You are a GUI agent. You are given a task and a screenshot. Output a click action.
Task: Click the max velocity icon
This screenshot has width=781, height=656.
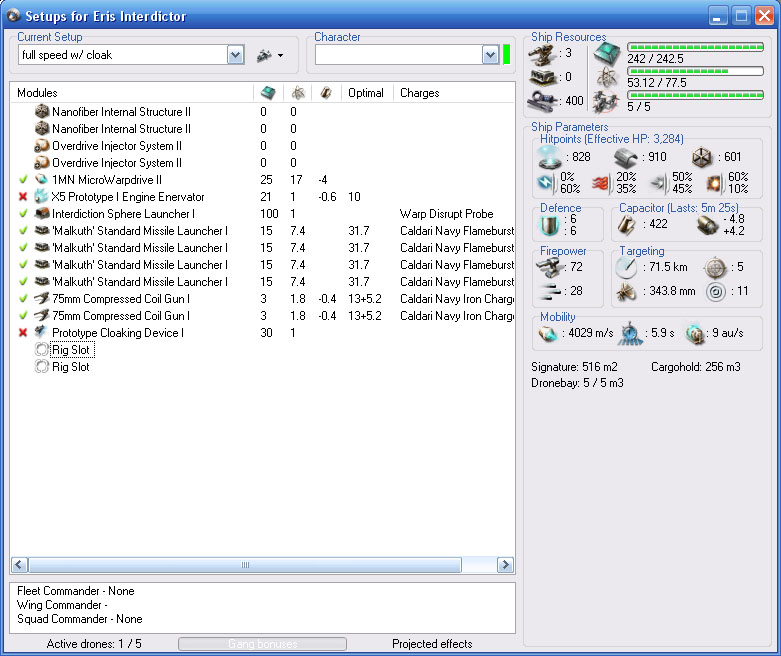click(547, 334)
